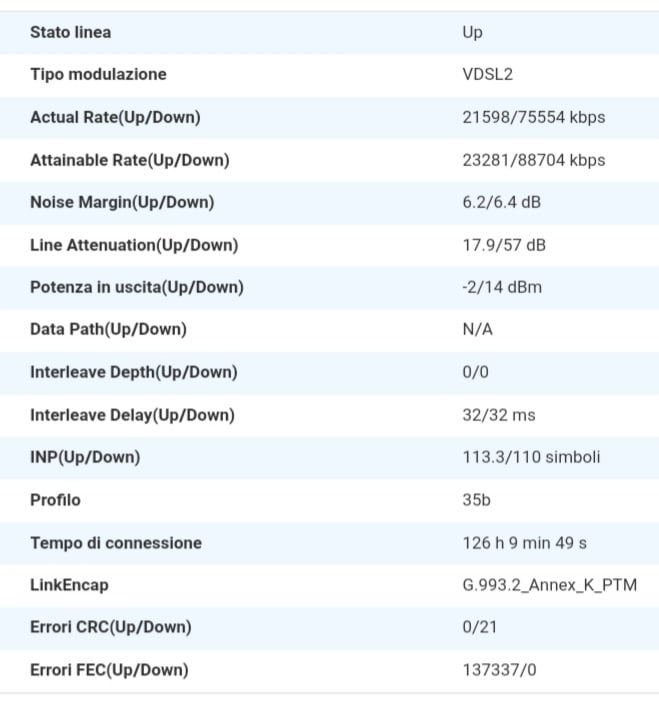Image resolution: width=659 pixels, height=701 pixels.
Task: Select the Tipo modulazione row label
Action: pyautogui.click(x=98, y=74)
